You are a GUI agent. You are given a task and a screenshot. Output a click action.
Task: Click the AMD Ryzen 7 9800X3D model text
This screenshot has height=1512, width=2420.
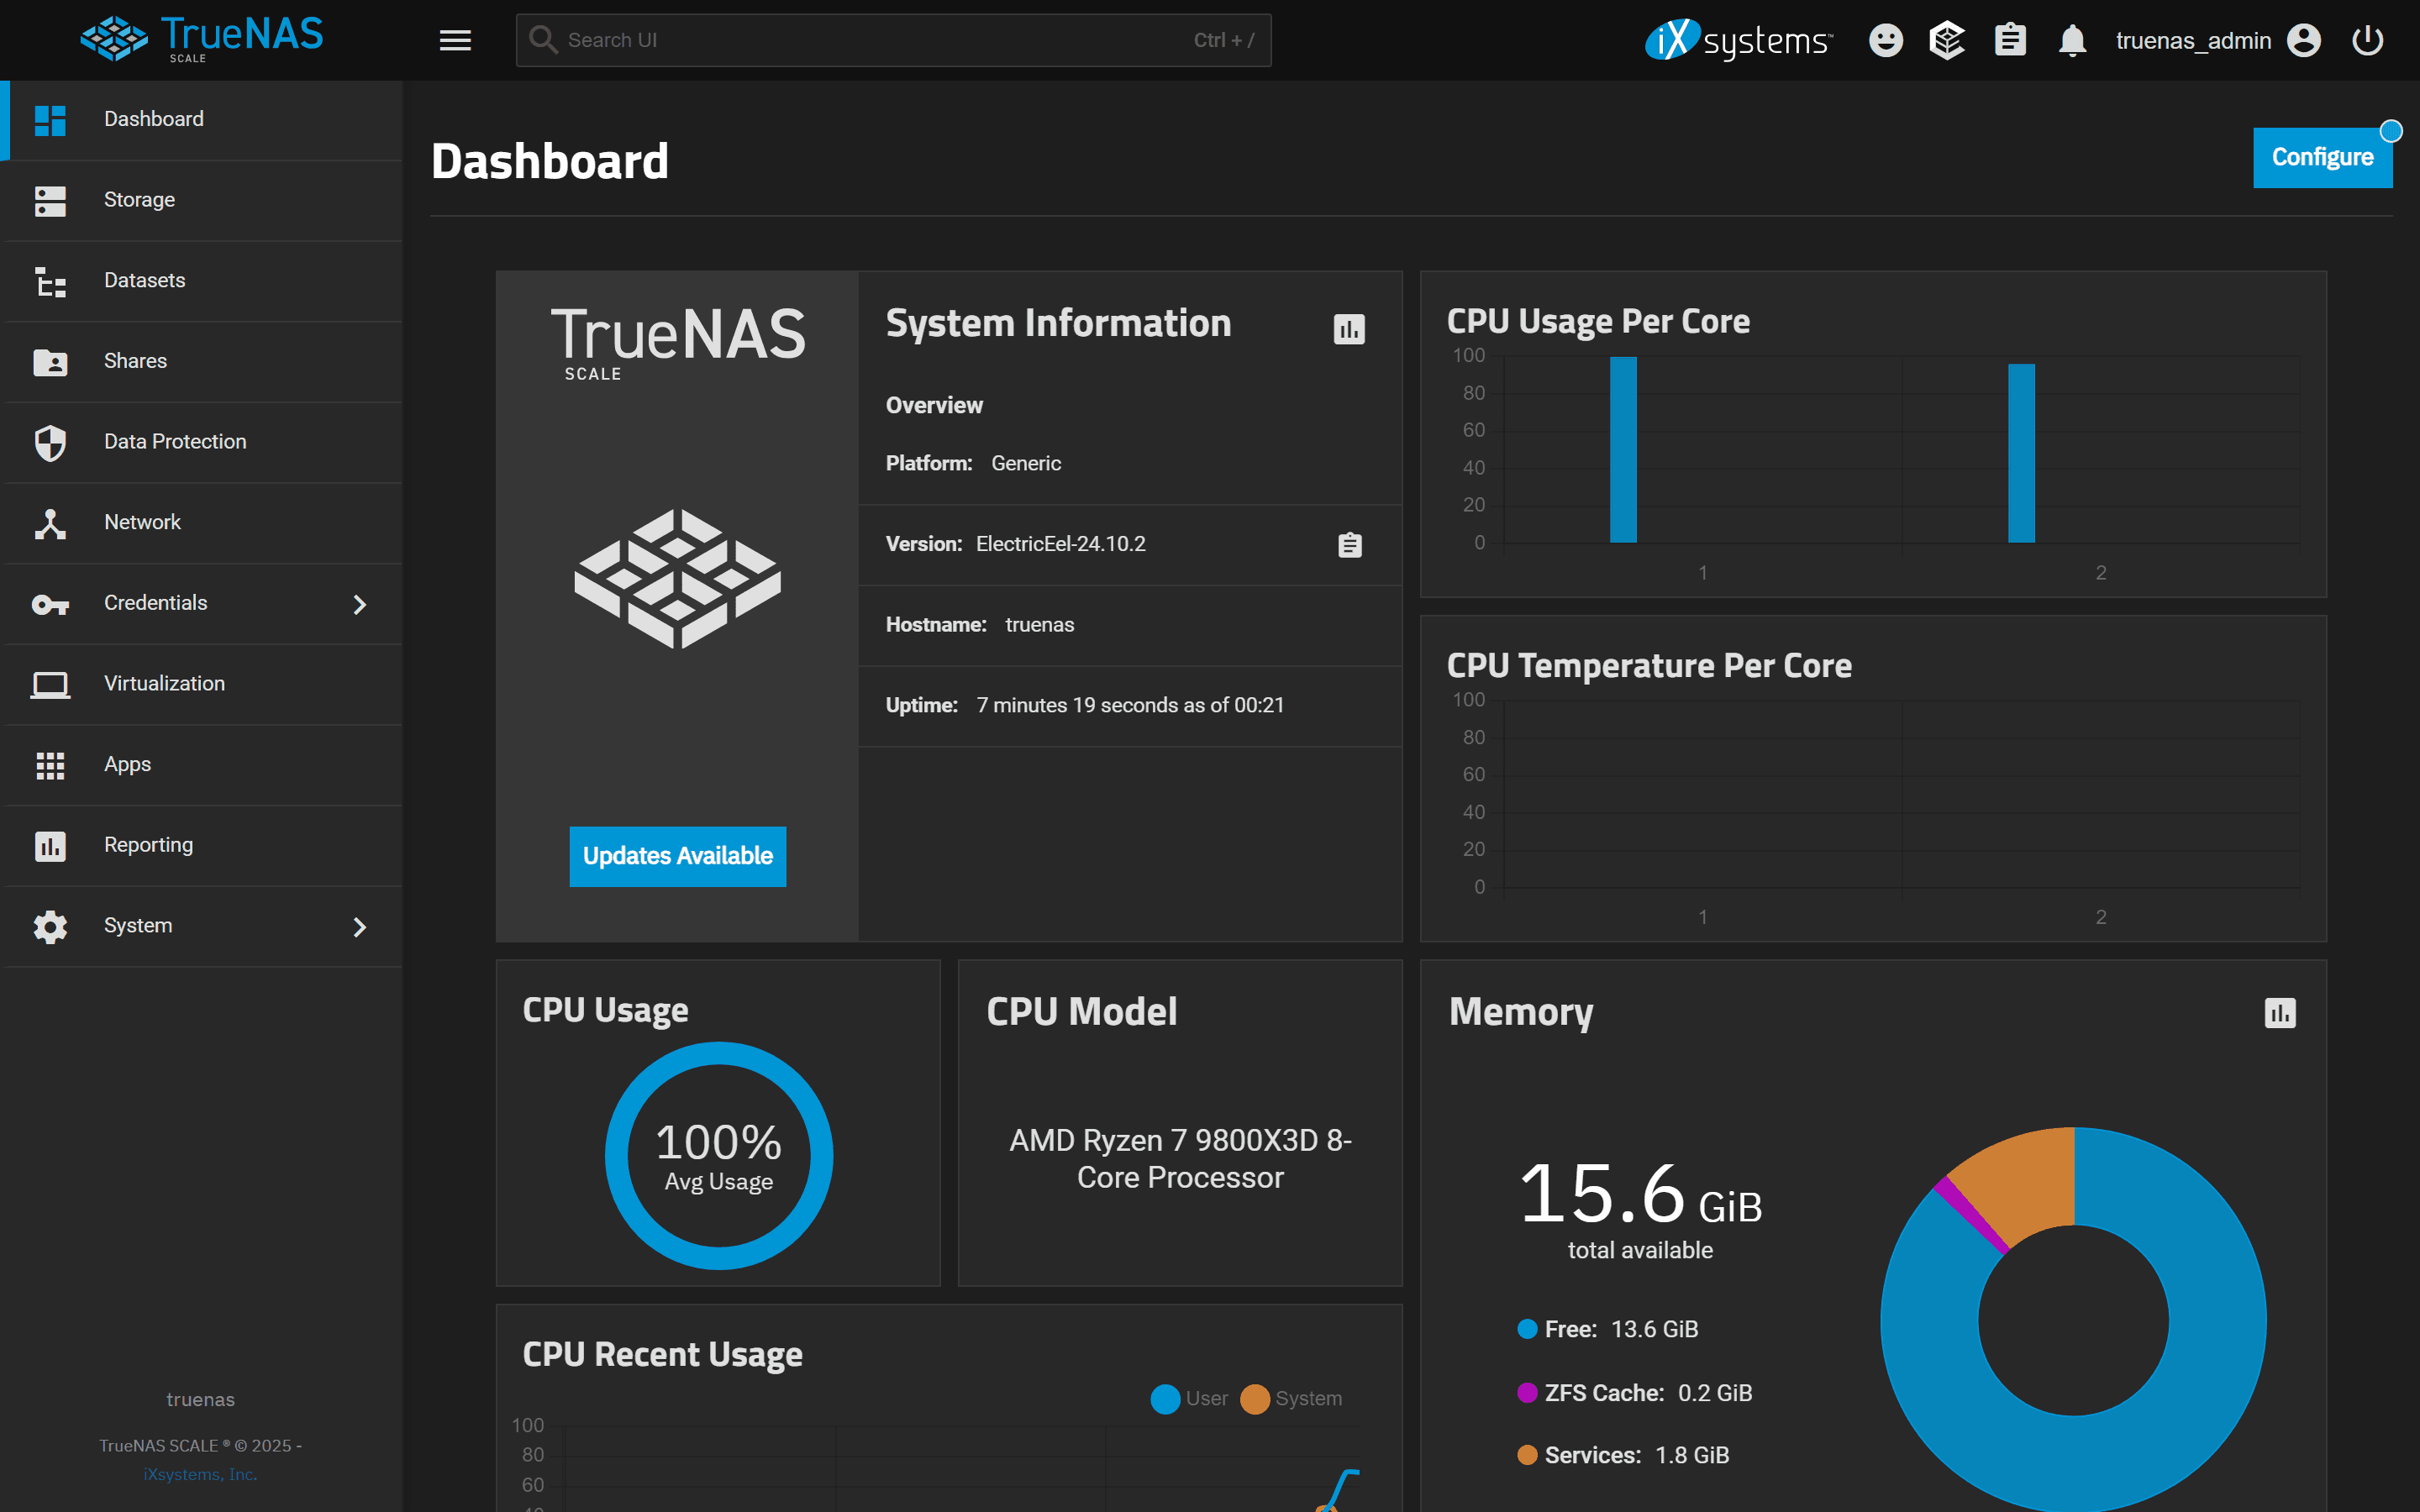[x=1180, y=1159]
